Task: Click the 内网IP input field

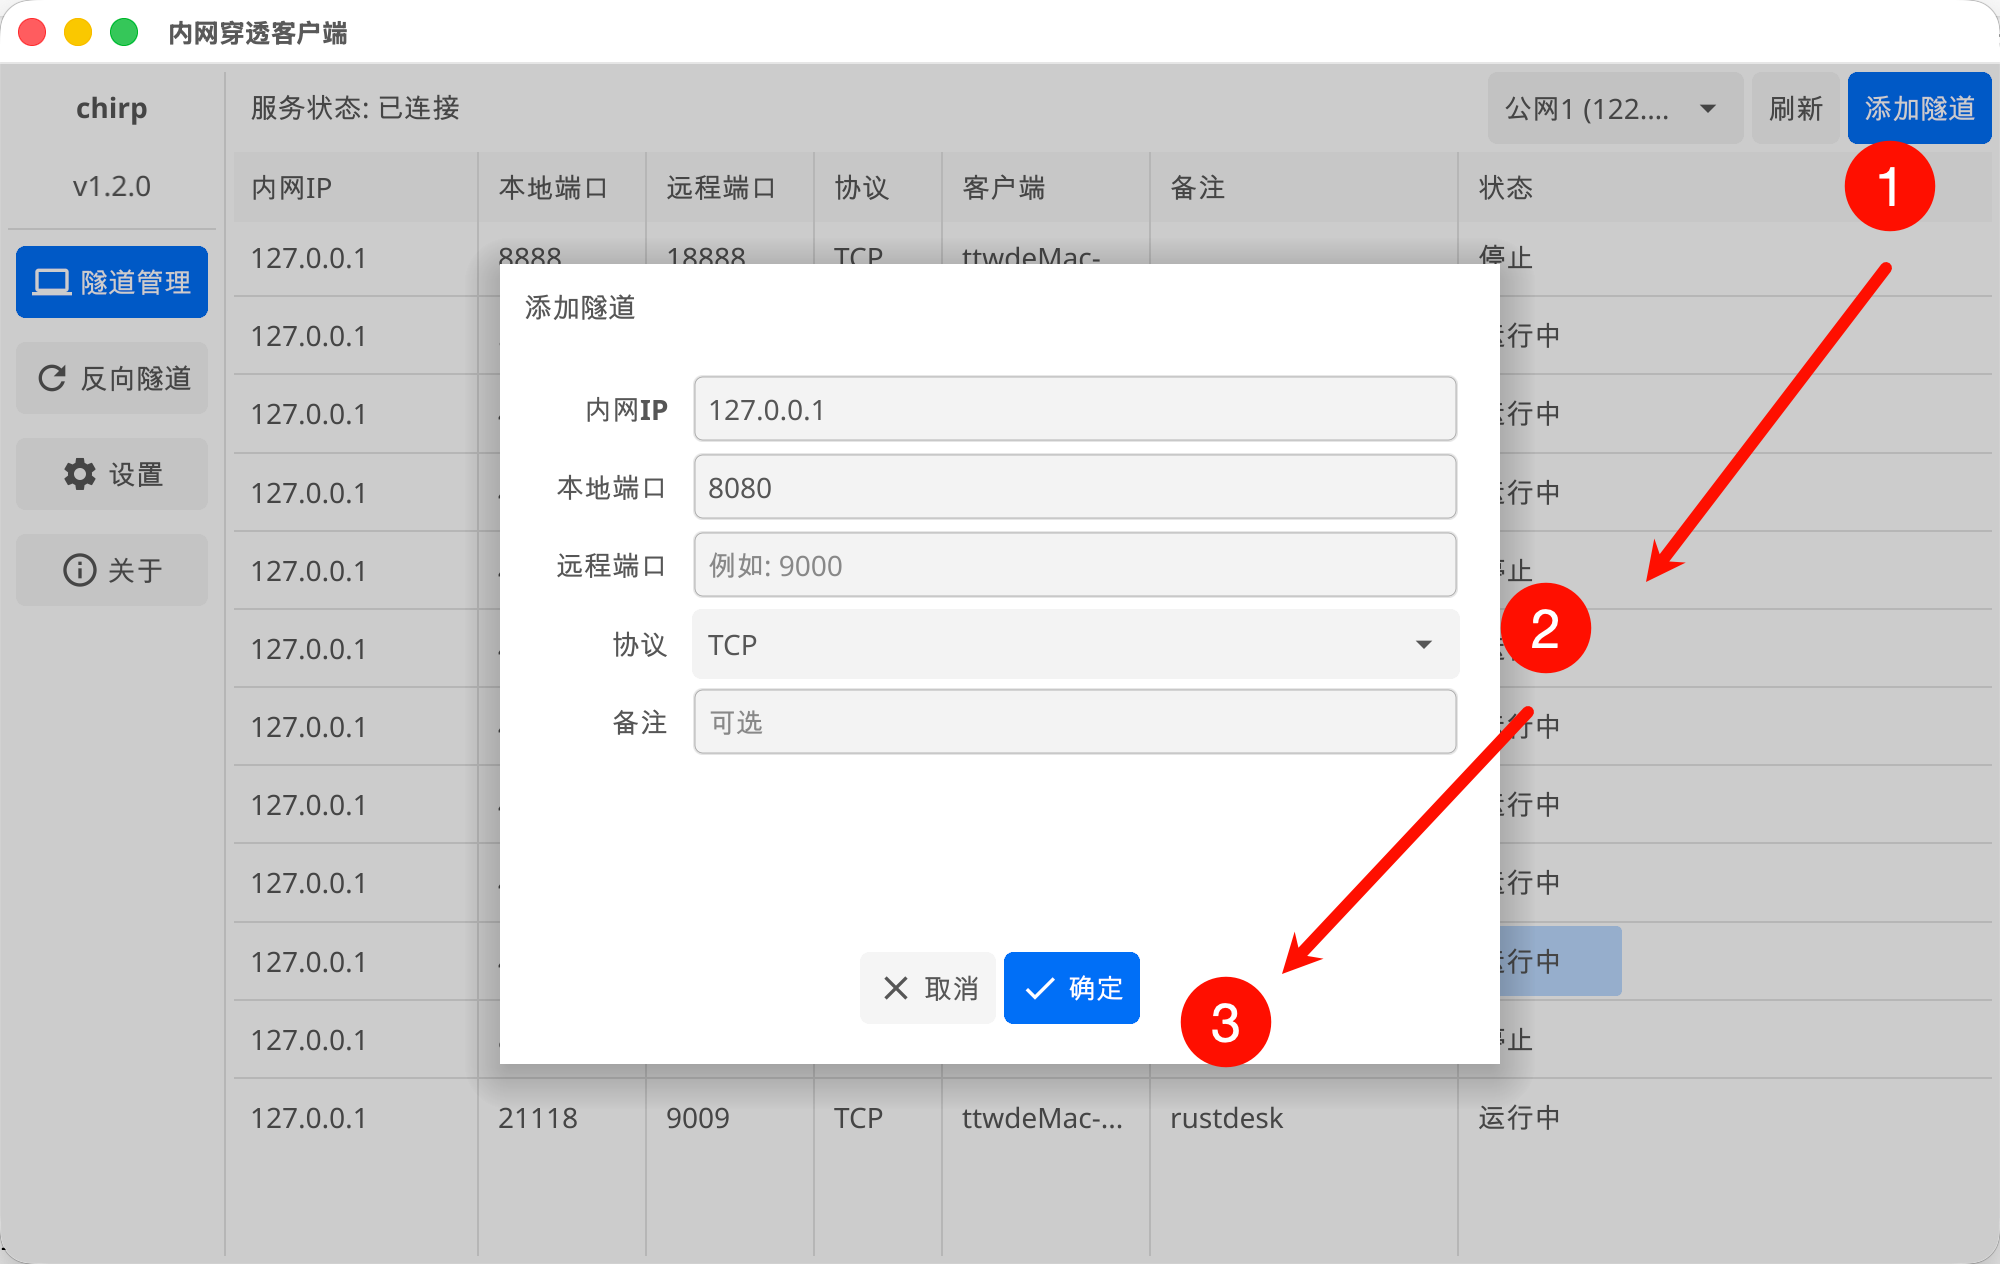Action: [1074, 409]
